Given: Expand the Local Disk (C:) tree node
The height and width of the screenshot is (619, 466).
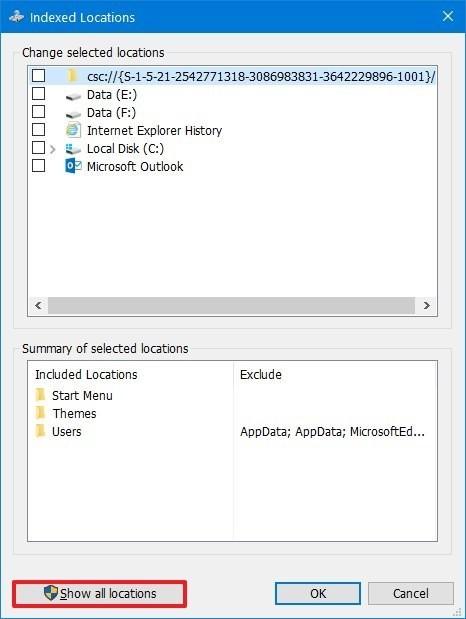Looking at the screenshot, I should click(x=53, y=149).
